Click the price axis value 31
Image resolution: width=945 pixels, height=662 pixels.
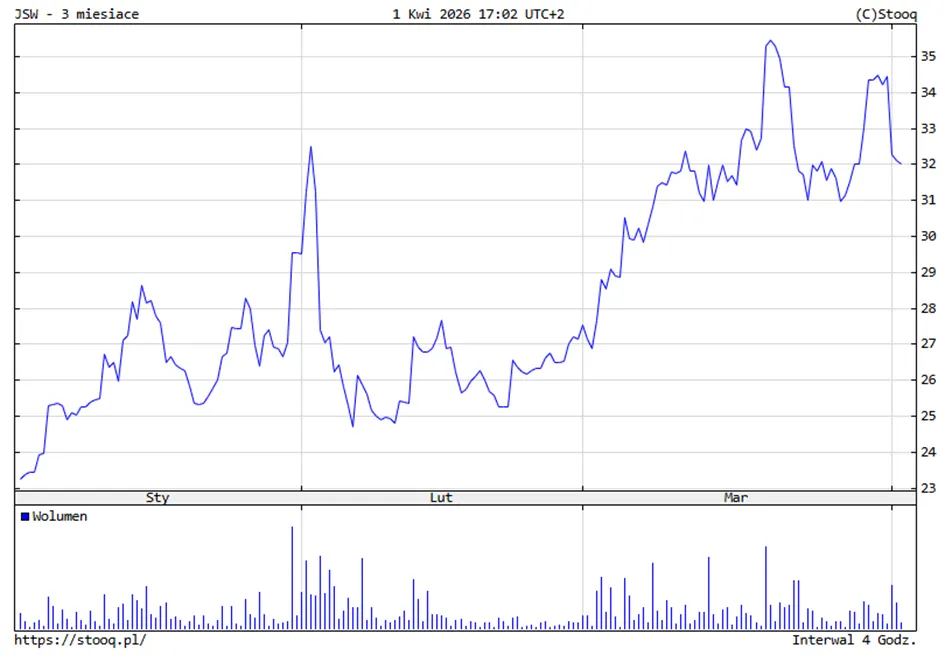[928, 200]
